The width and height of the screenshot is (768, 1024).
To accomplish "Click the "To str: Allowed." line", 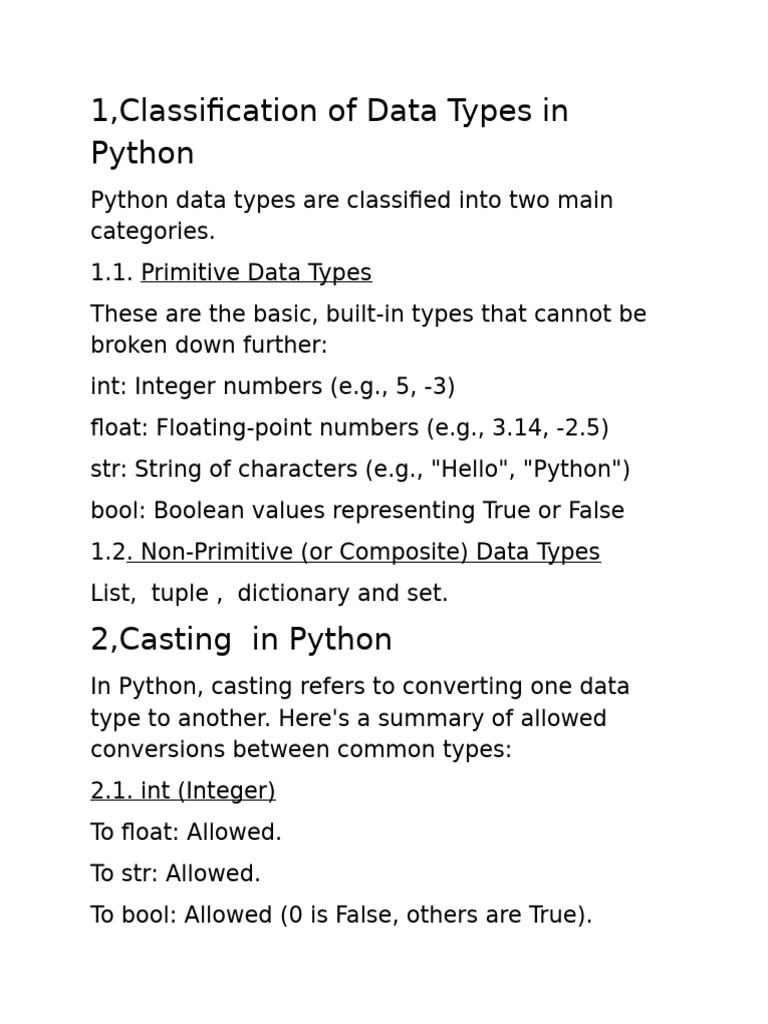I will 175,873.
